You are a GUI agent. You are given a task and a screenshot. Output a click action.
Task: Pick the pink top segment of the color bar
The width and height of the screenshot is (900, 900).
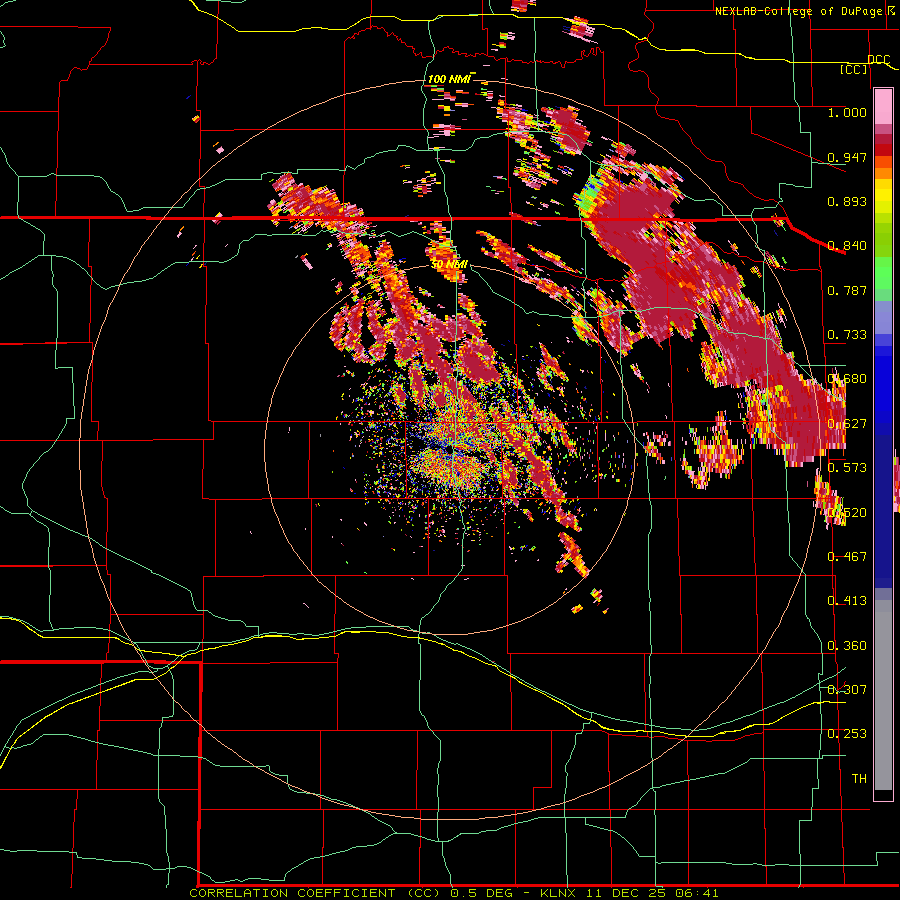(x=883, y=106)
